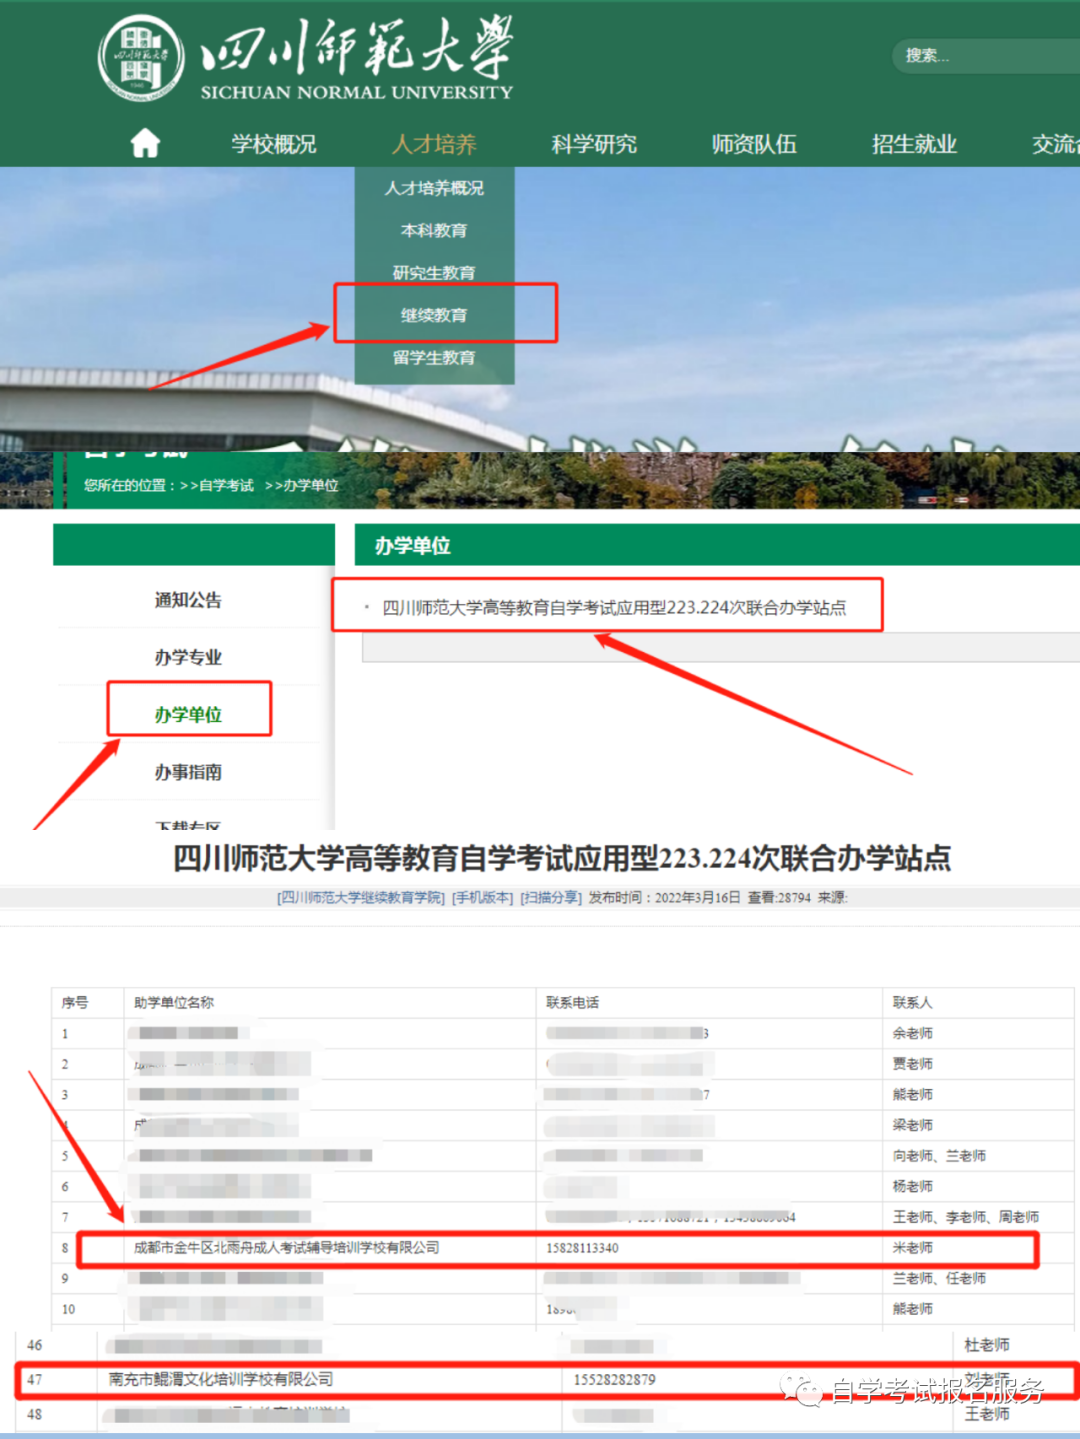Open the 人才培养 navigation menu
The width and height of the screenshot is (1080, 1439).
click(434, 144)
